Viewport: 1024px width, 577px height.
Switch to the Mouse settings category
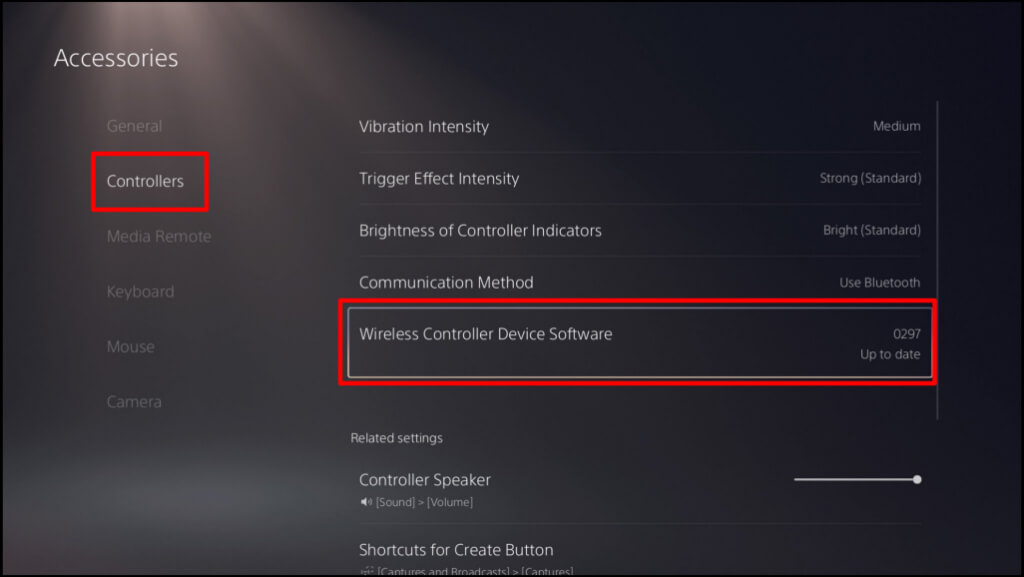(130, 346)
